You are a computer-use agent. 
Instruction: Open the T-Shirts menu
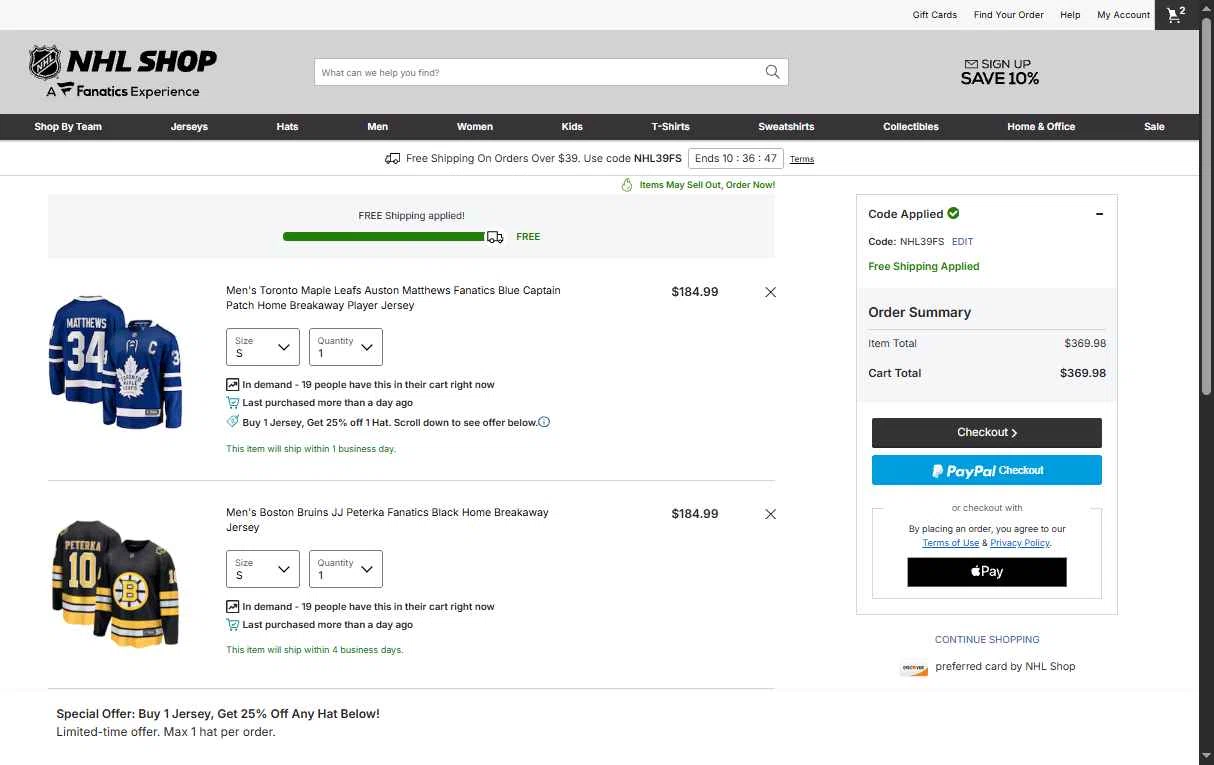[670, 127]
